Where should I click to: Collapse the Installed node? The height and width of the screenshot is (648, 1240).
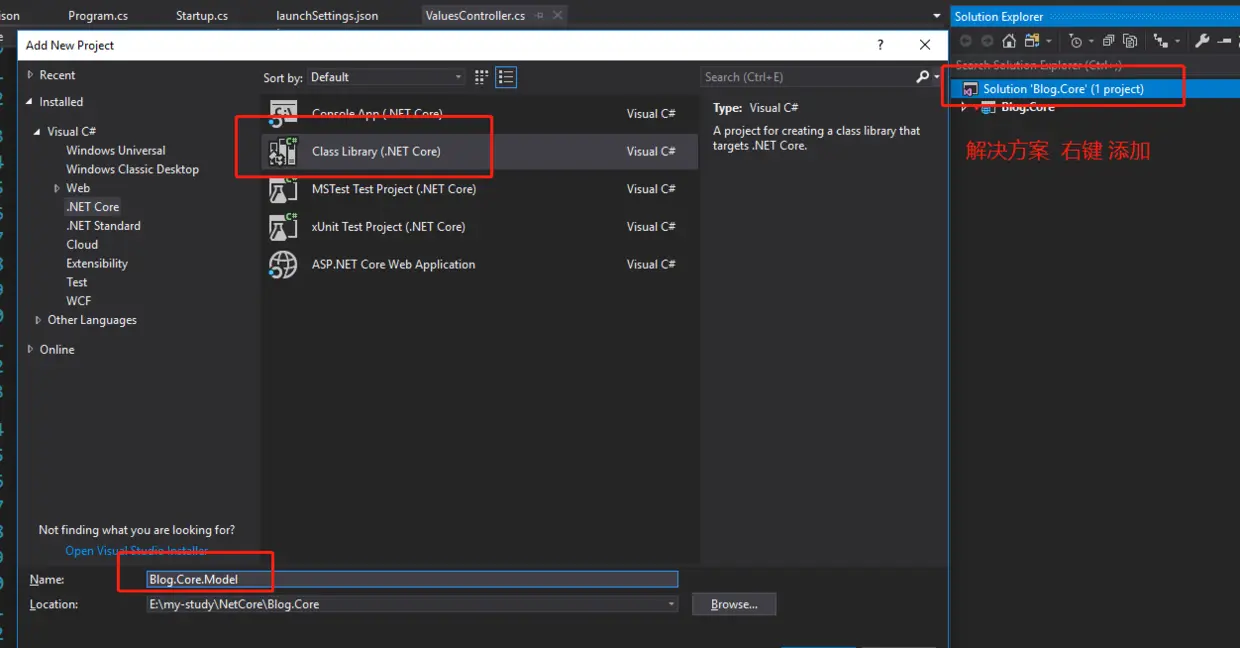coord(30,102)
